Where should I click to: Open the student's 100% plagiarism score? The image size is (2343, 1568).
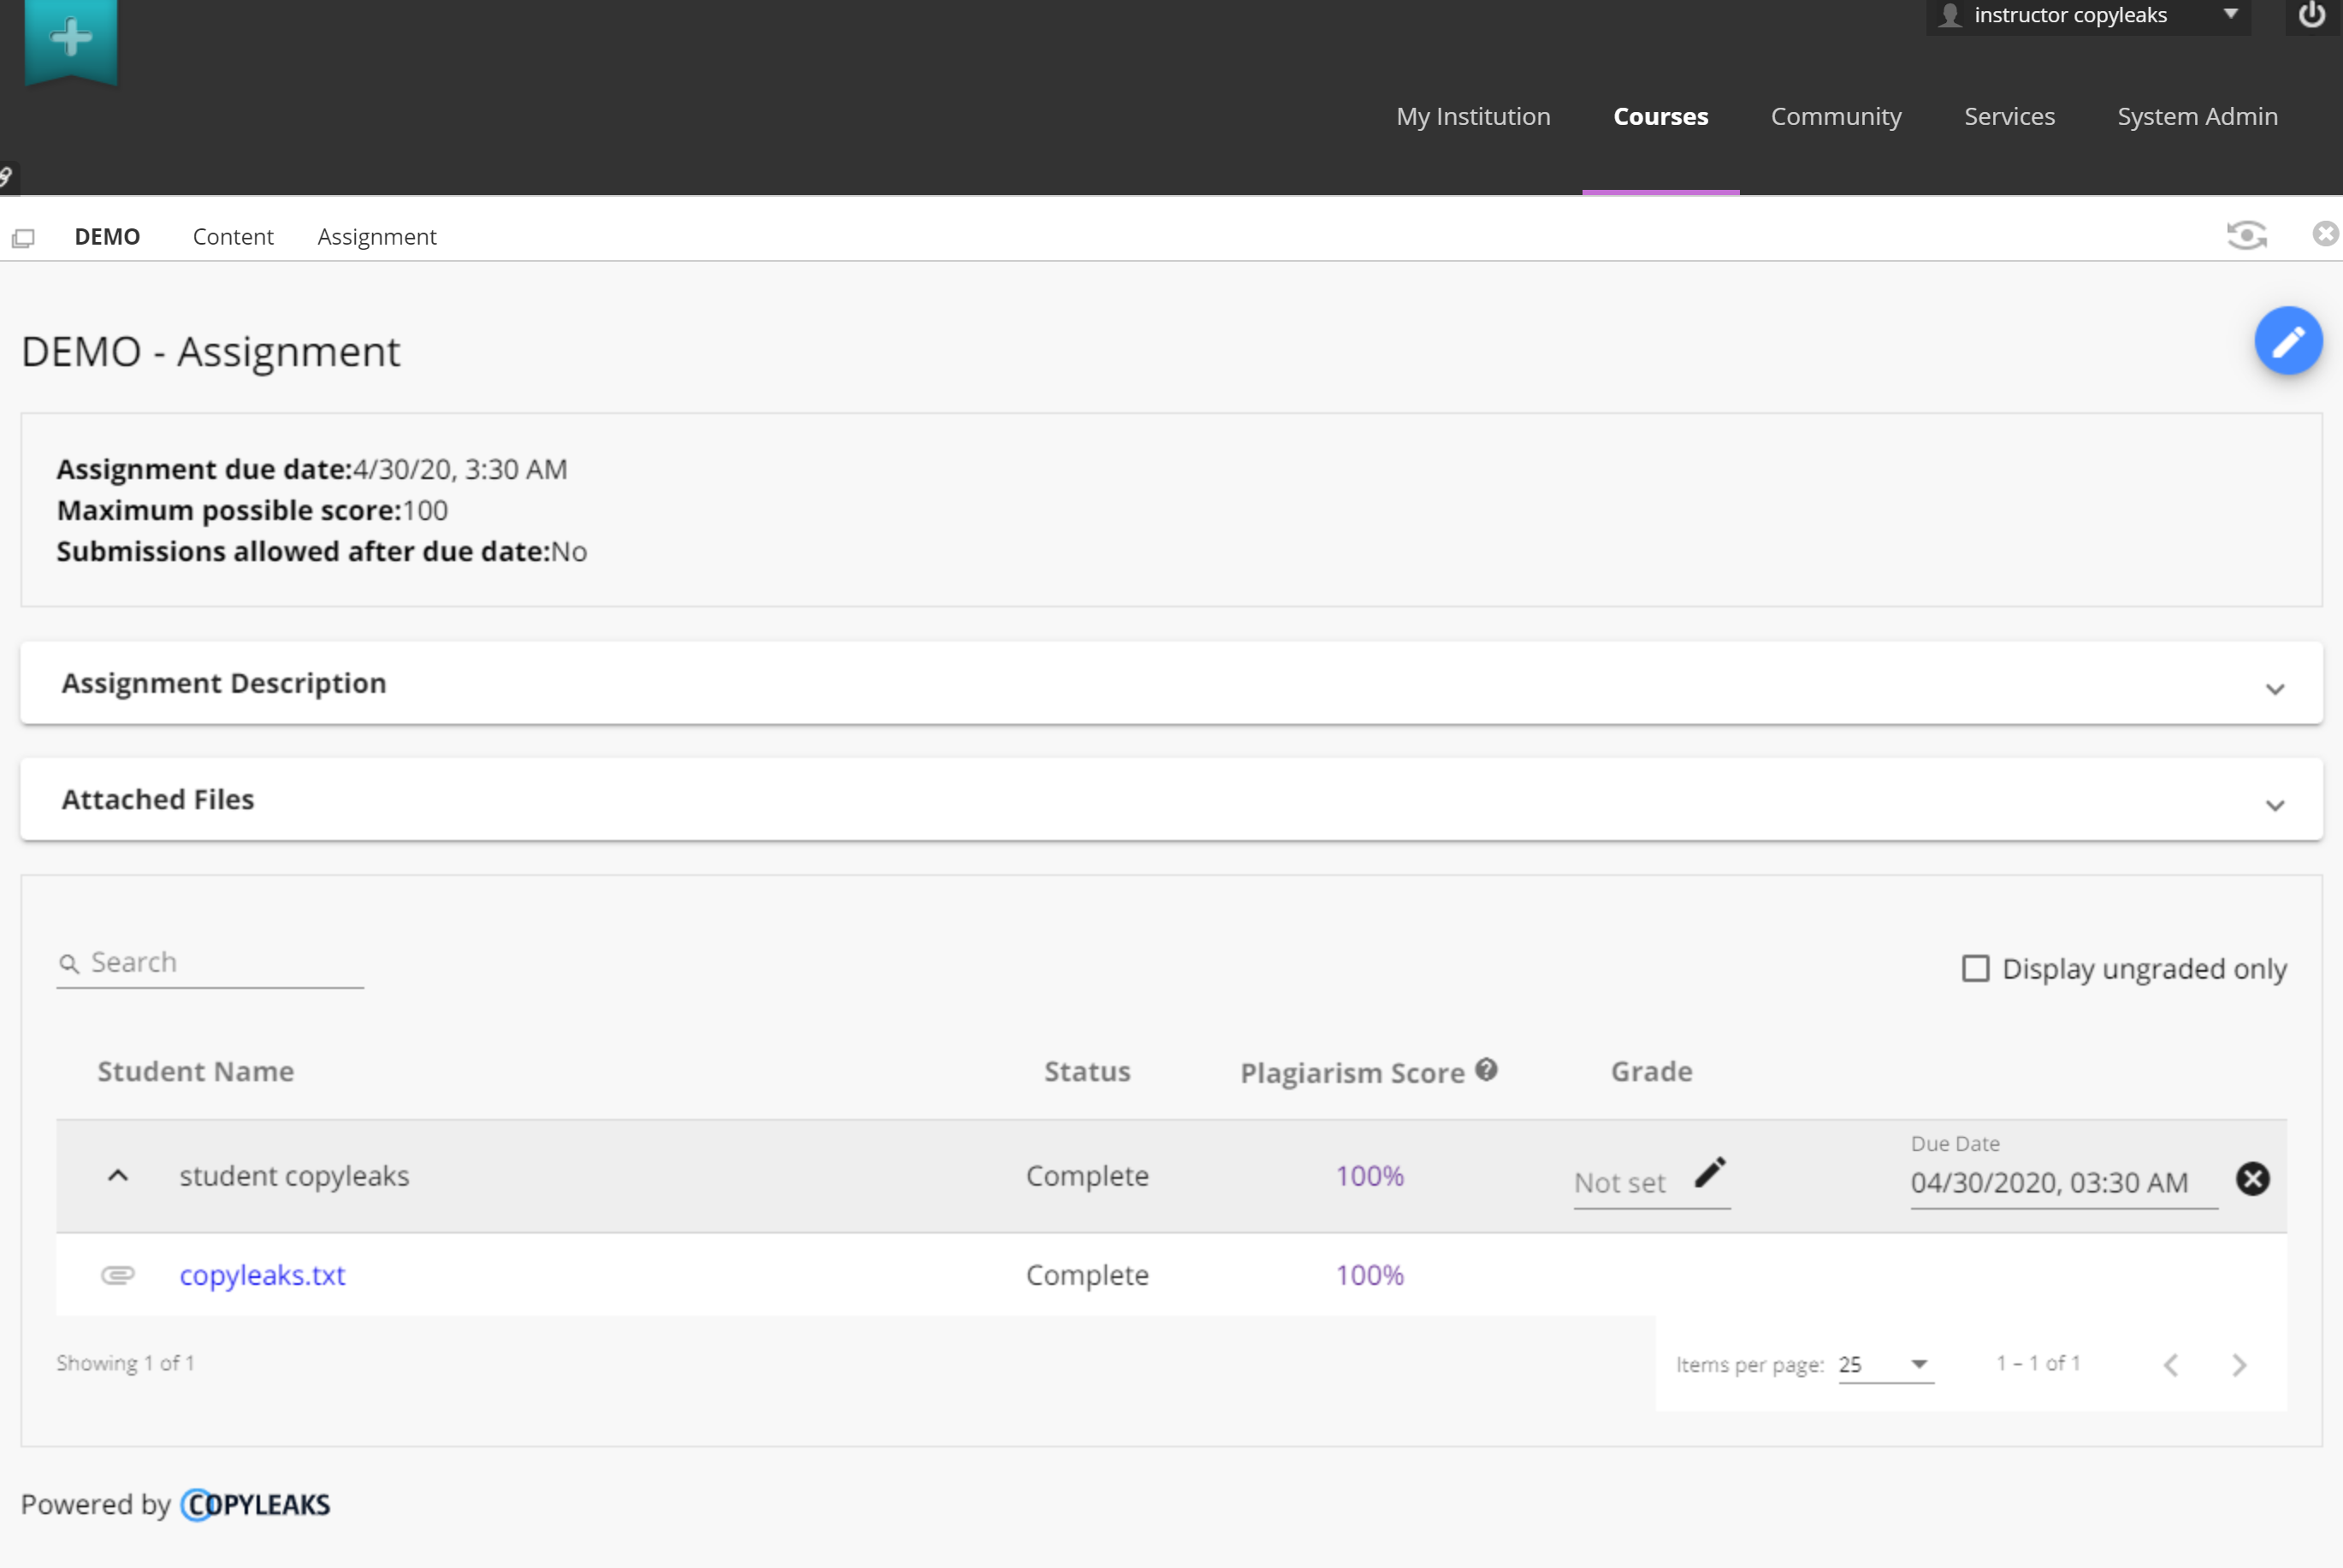coord(1370,1176)
